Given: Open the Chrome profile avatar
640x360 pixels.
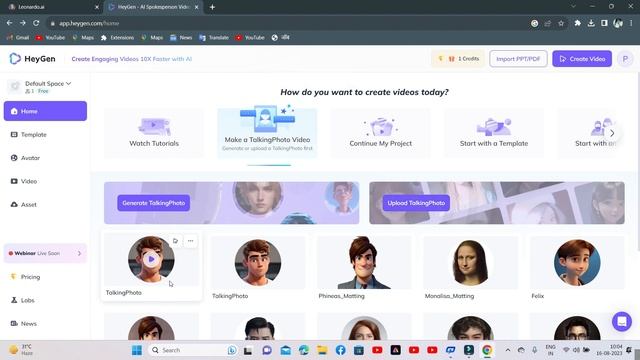Looking at the screenshot, I should pos(618,23).
